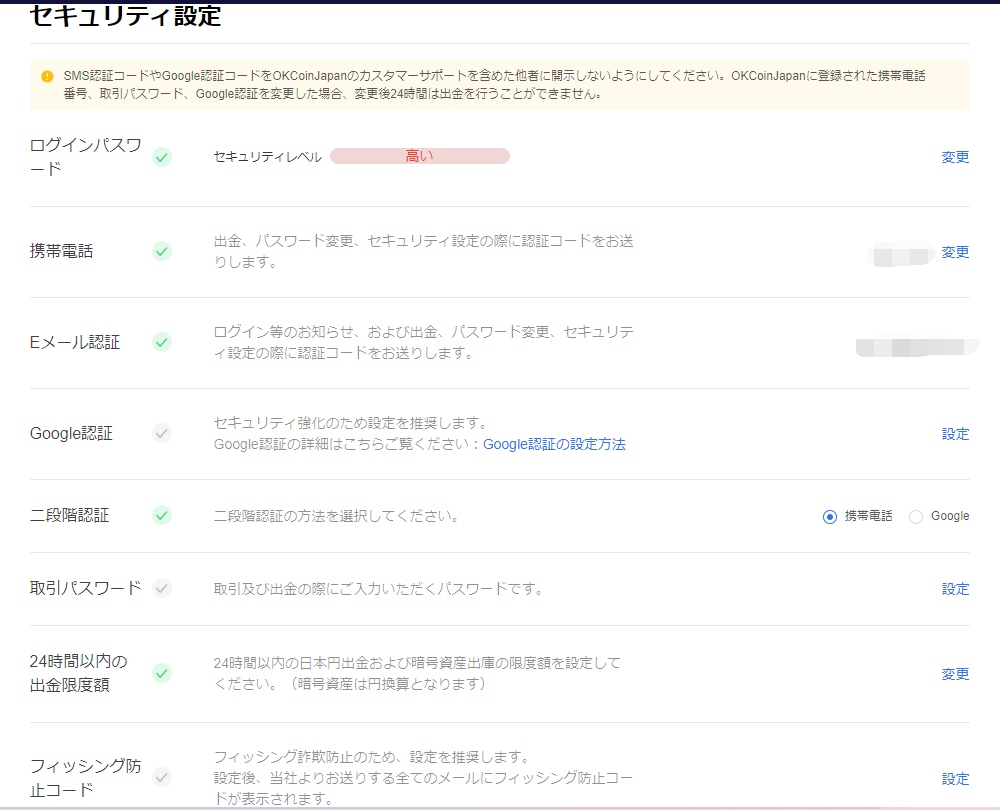Click 変更 link for login password

pyautogui.click(x=955, y=157)
